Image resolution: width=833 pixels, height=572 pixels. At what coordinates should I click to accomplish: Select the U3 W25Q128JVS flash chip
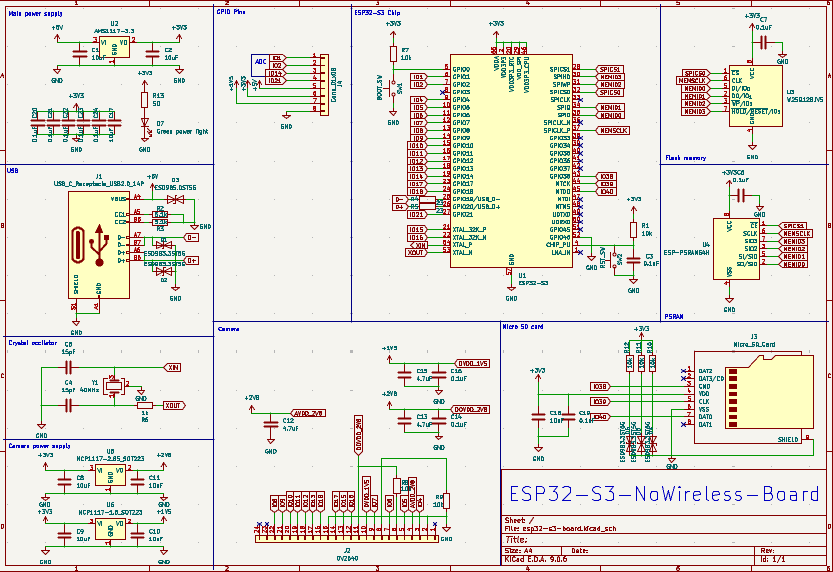pyautogui.click(x=755, y=96)
